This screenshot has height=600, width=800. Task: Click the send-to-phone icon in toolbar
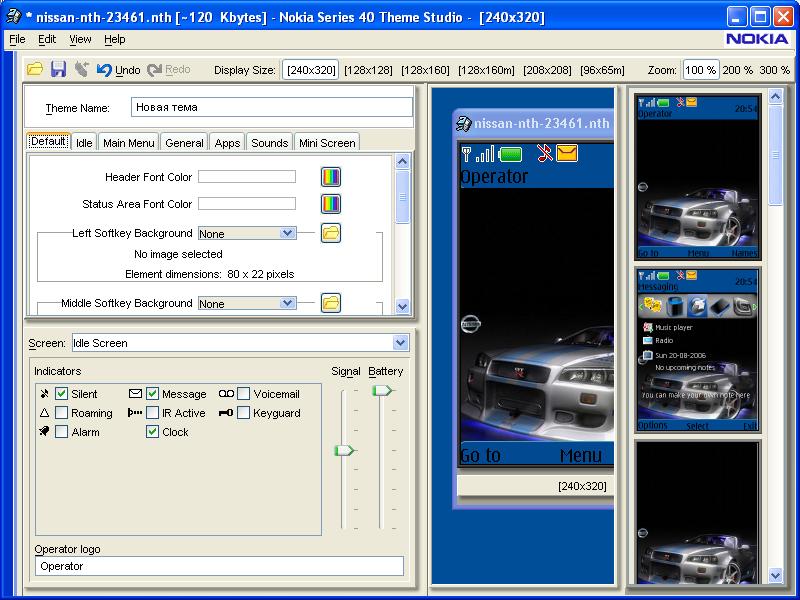81,69
